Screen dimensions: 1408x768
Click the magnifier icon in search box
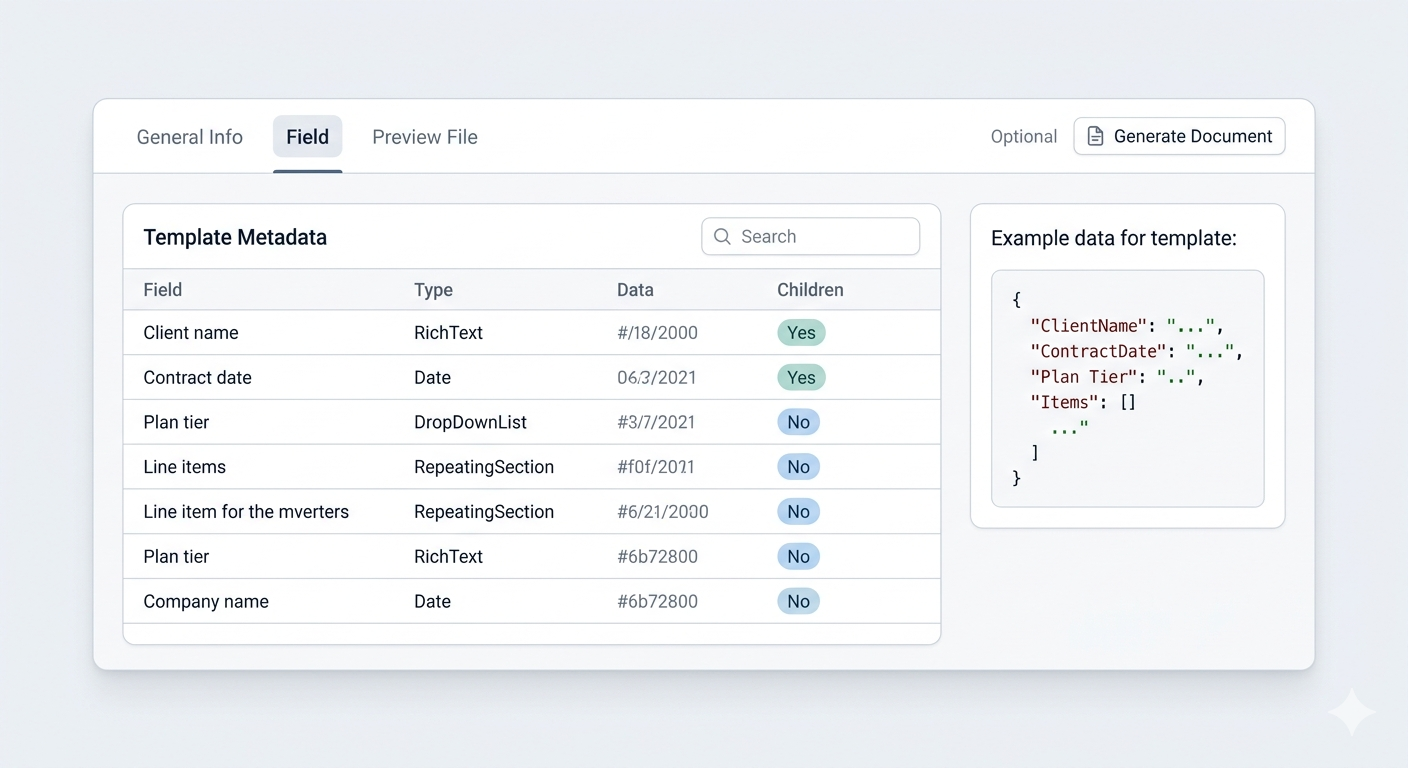coord(722,237)
